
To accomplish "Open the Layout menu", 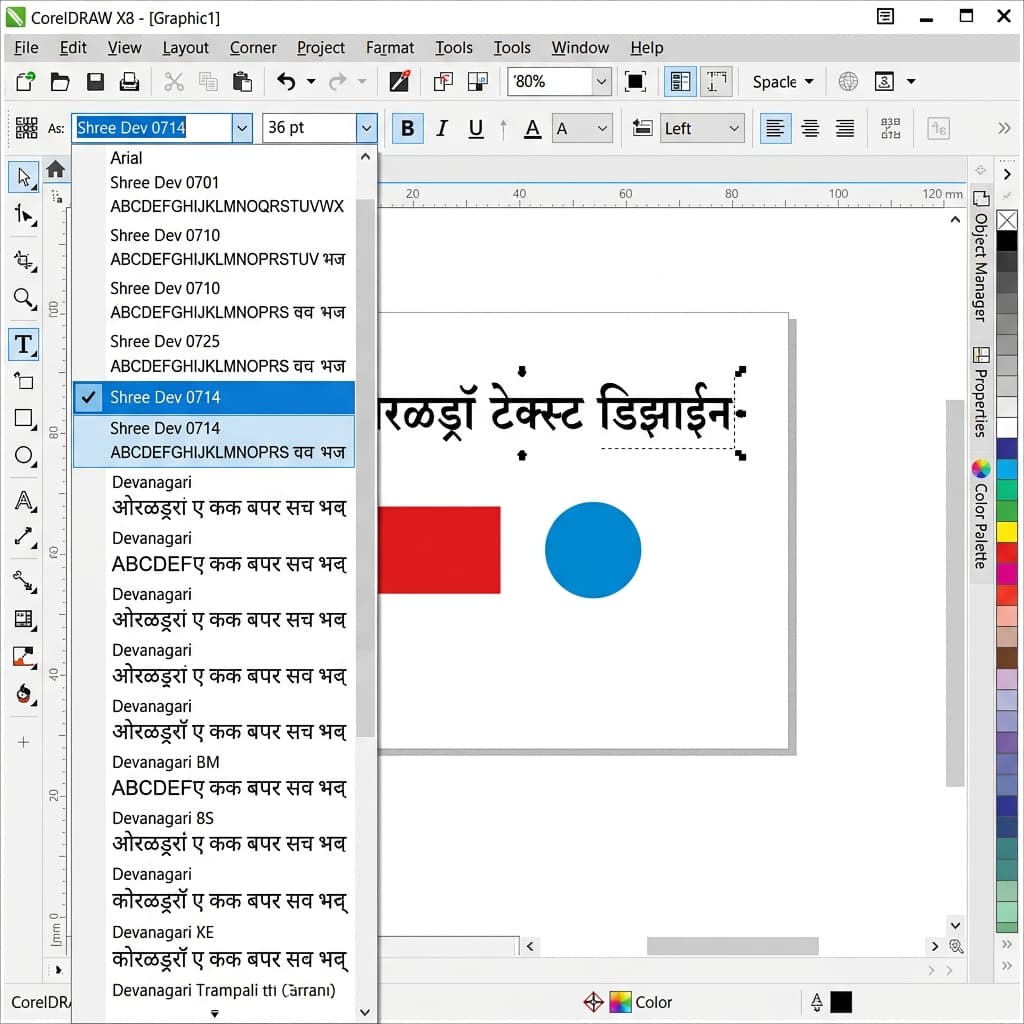I will pyautogui.click(x=185, y=48).
